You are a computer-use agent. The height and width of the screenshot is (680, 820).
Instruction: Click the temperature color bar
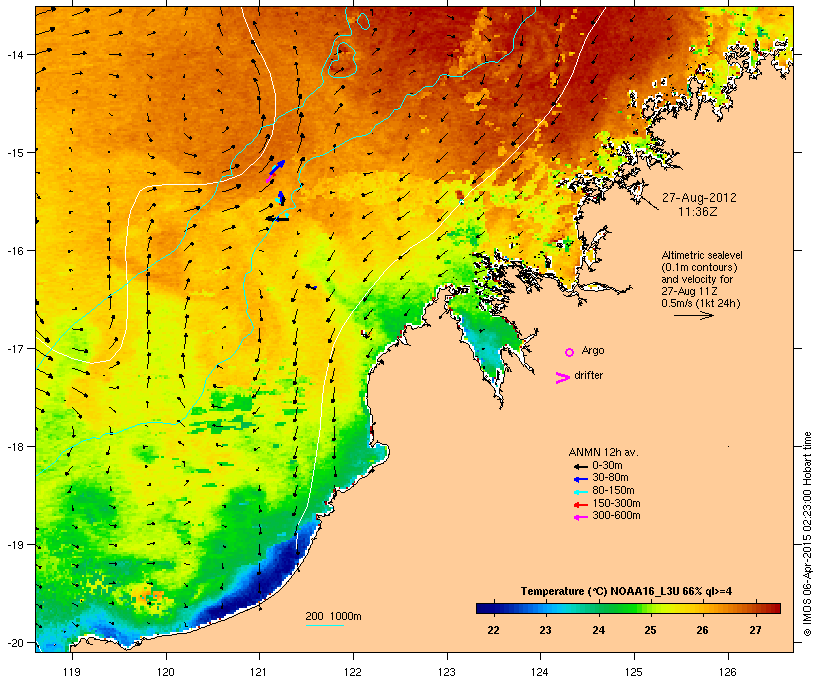(628, 608)
